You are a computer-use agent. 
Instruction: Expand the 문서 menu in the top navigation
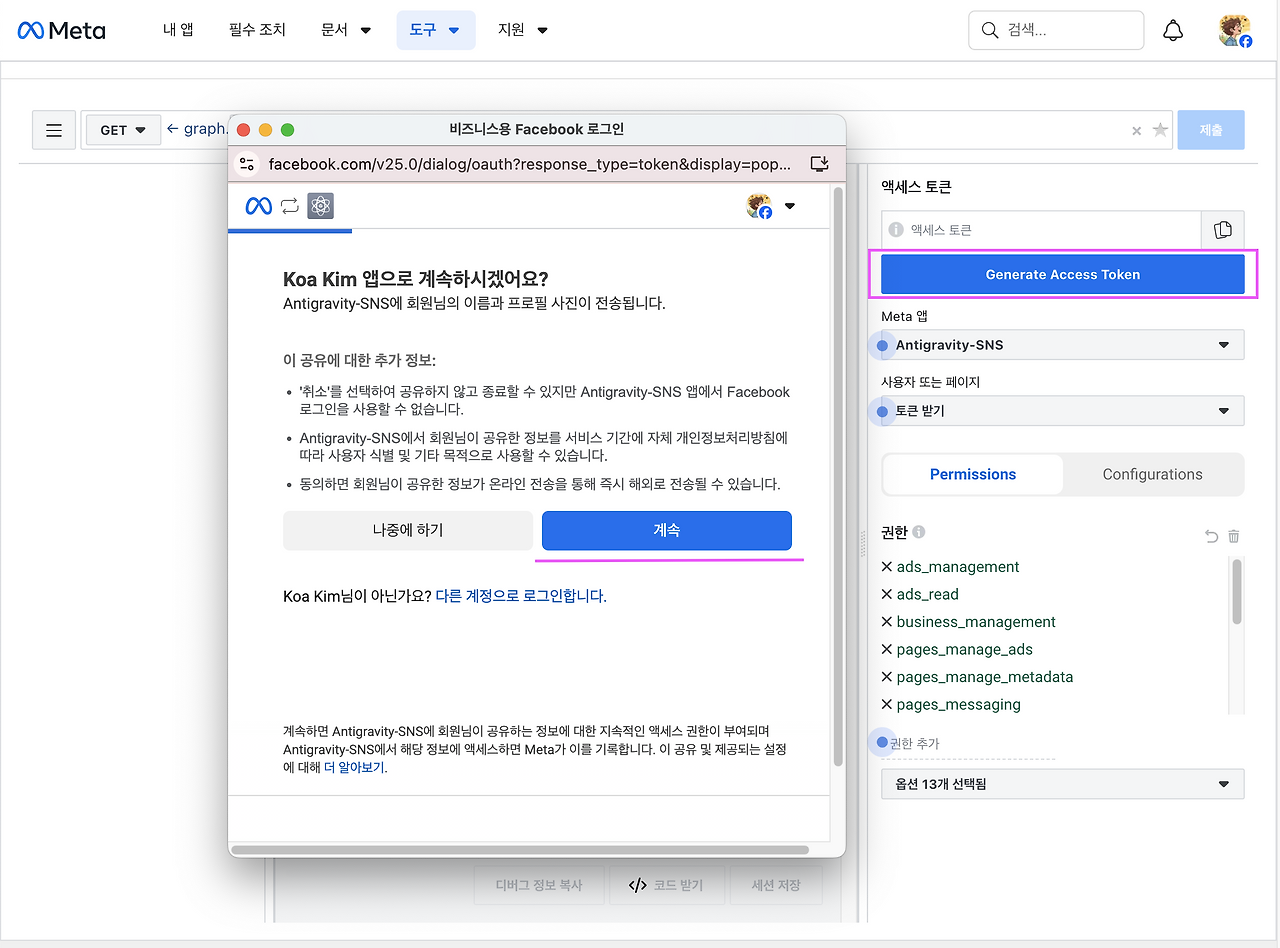pos(347,30)
